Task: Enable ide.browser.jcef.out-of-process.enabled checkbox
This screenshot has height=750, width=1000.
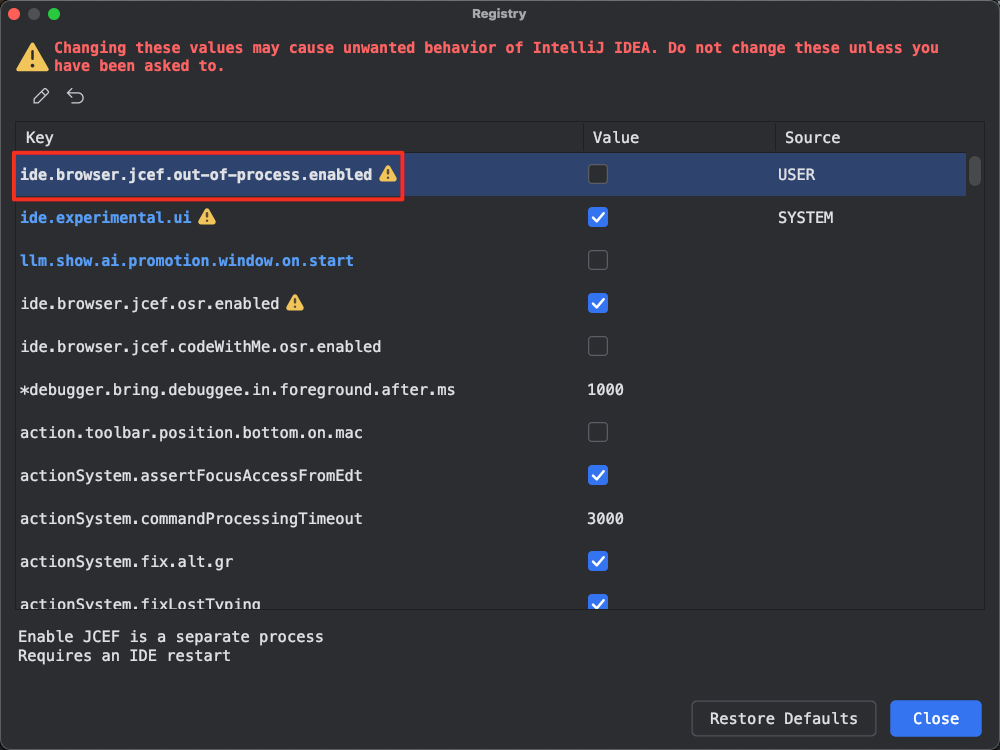Action: [598, 174]
